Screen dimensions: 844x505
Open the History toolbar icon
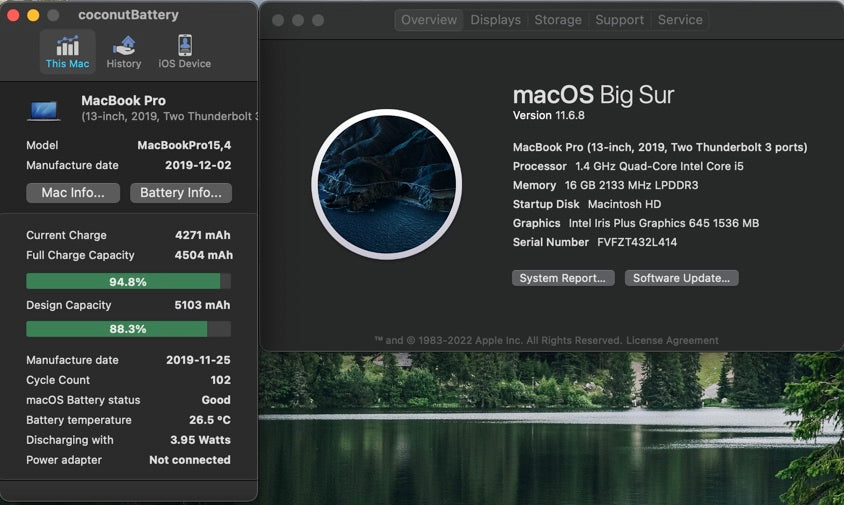pos(124,46)
